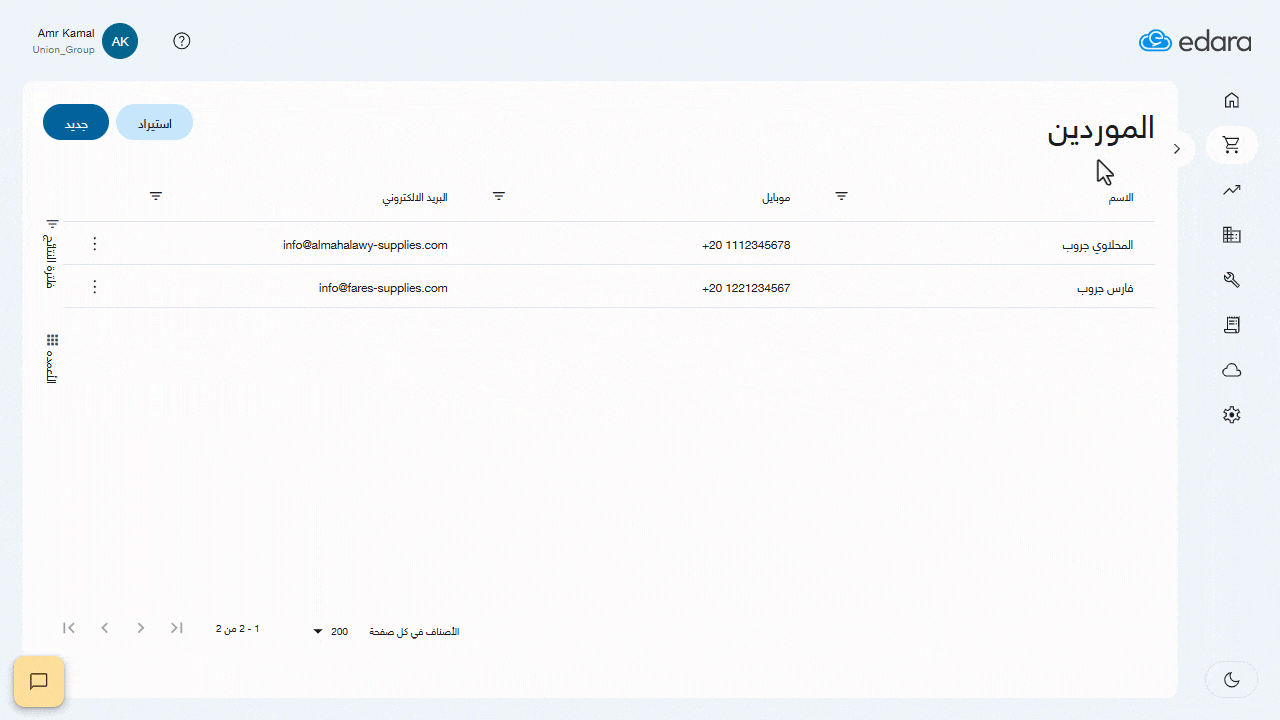Open the wrench tools icon in sidebar
Image resolution: width=1280 pixels, height=720 pixels.
coord(1232,280)
